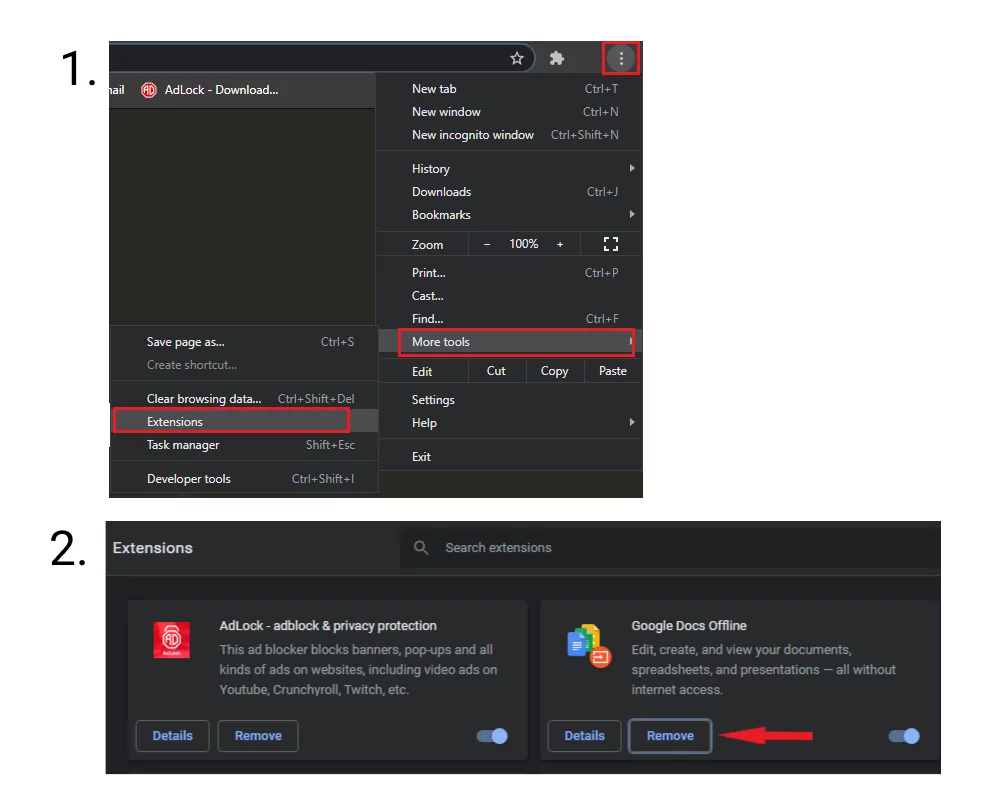Image resolution: width=1000 pixels, height=800 pixels.
Task: Select New tab menu item
Action: point(509,89)
